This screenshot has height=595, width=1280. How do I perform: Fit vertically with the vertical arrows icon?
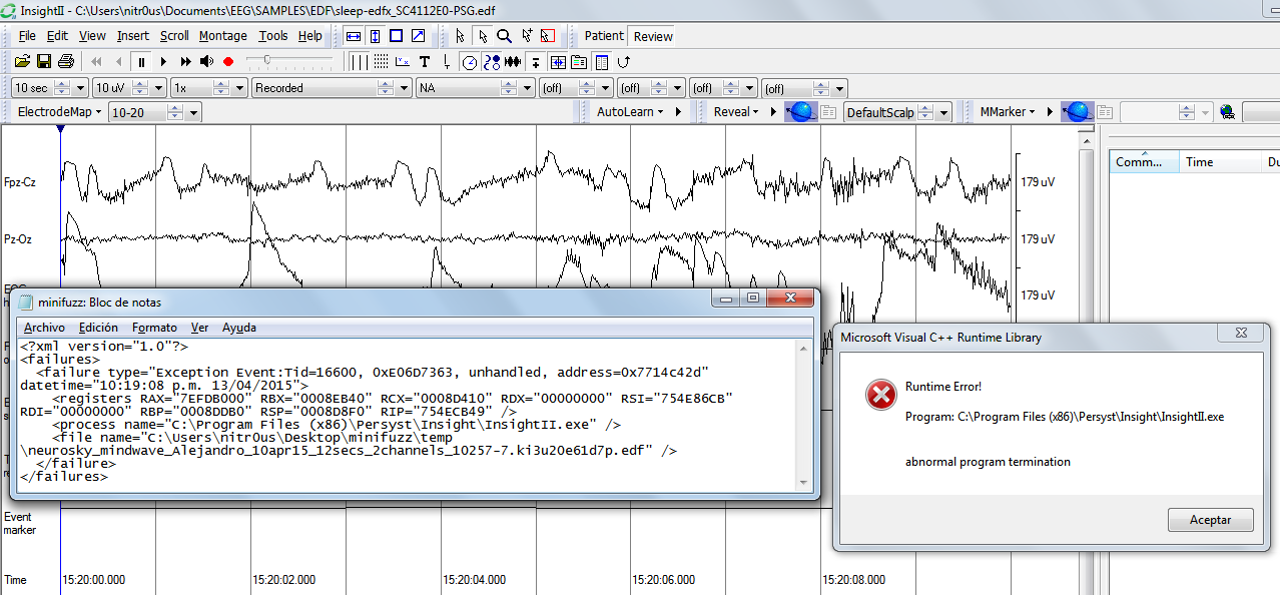pos(375,36)
